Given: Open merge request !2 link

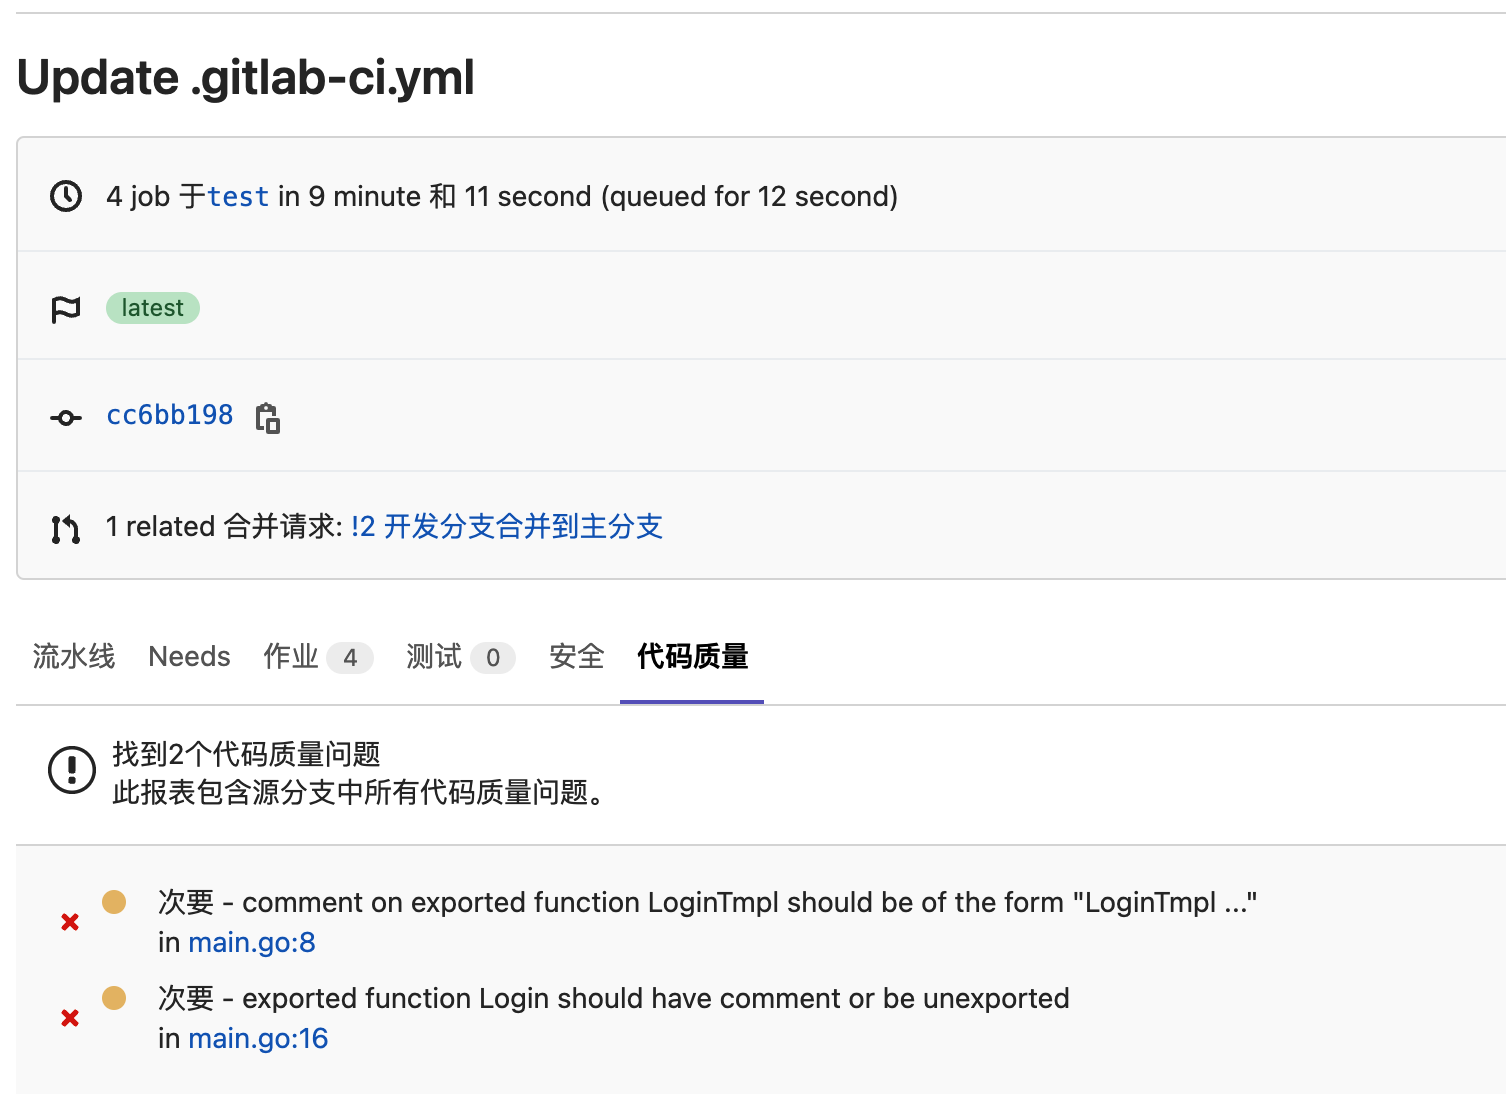Looking at the screenshot, I should 507,527.
